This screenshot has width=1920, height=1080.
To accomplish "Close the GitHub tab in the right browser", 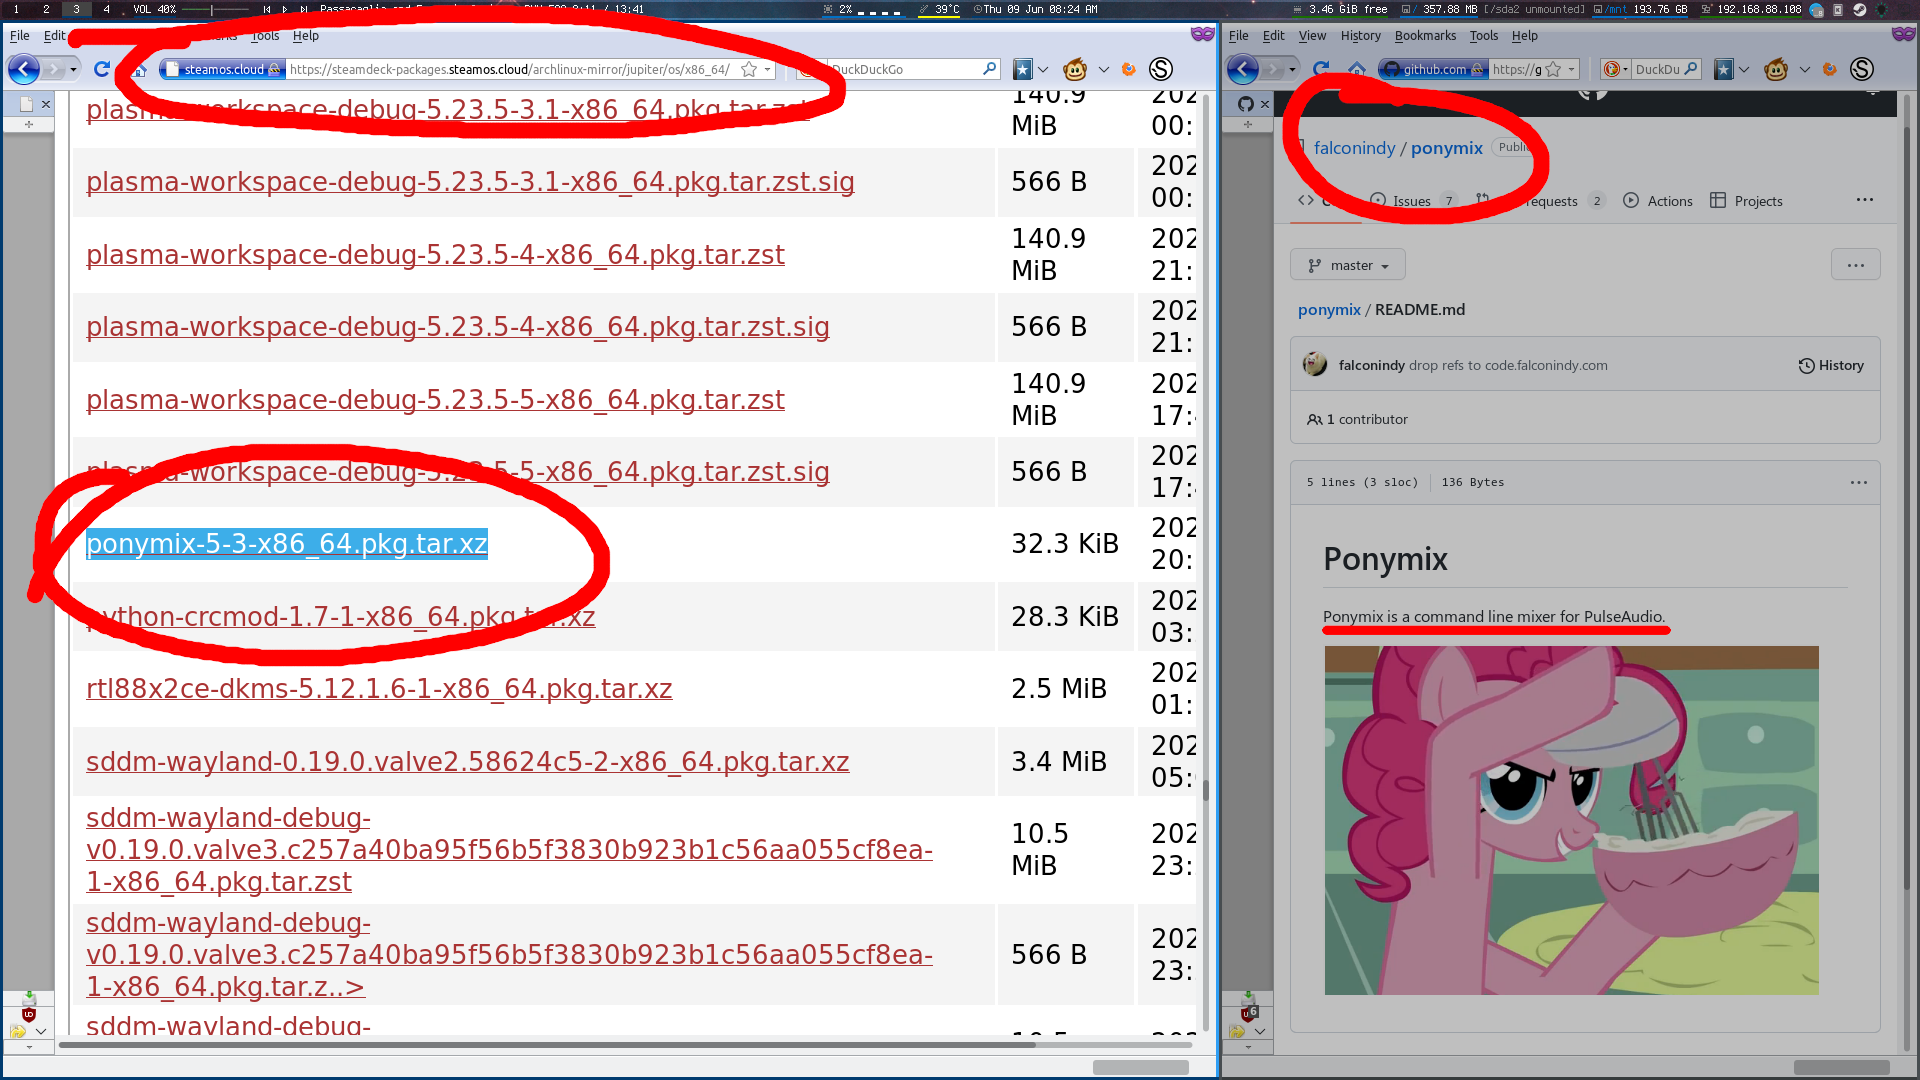I will 1265,104.
